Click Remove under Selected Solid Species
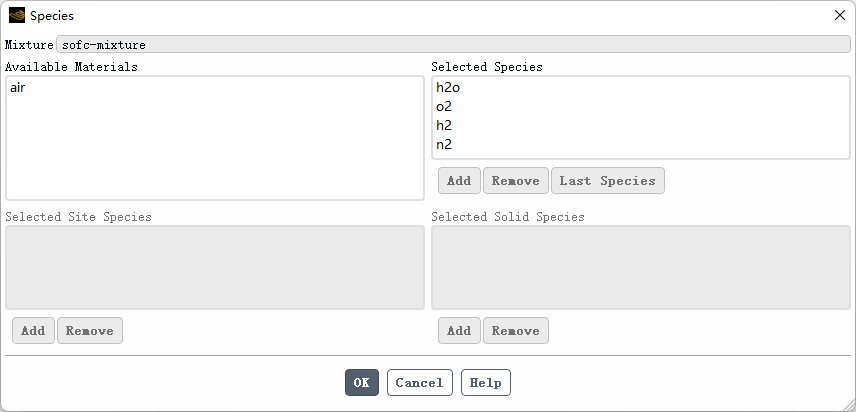 pyautogui.click(x=516, y=331)
